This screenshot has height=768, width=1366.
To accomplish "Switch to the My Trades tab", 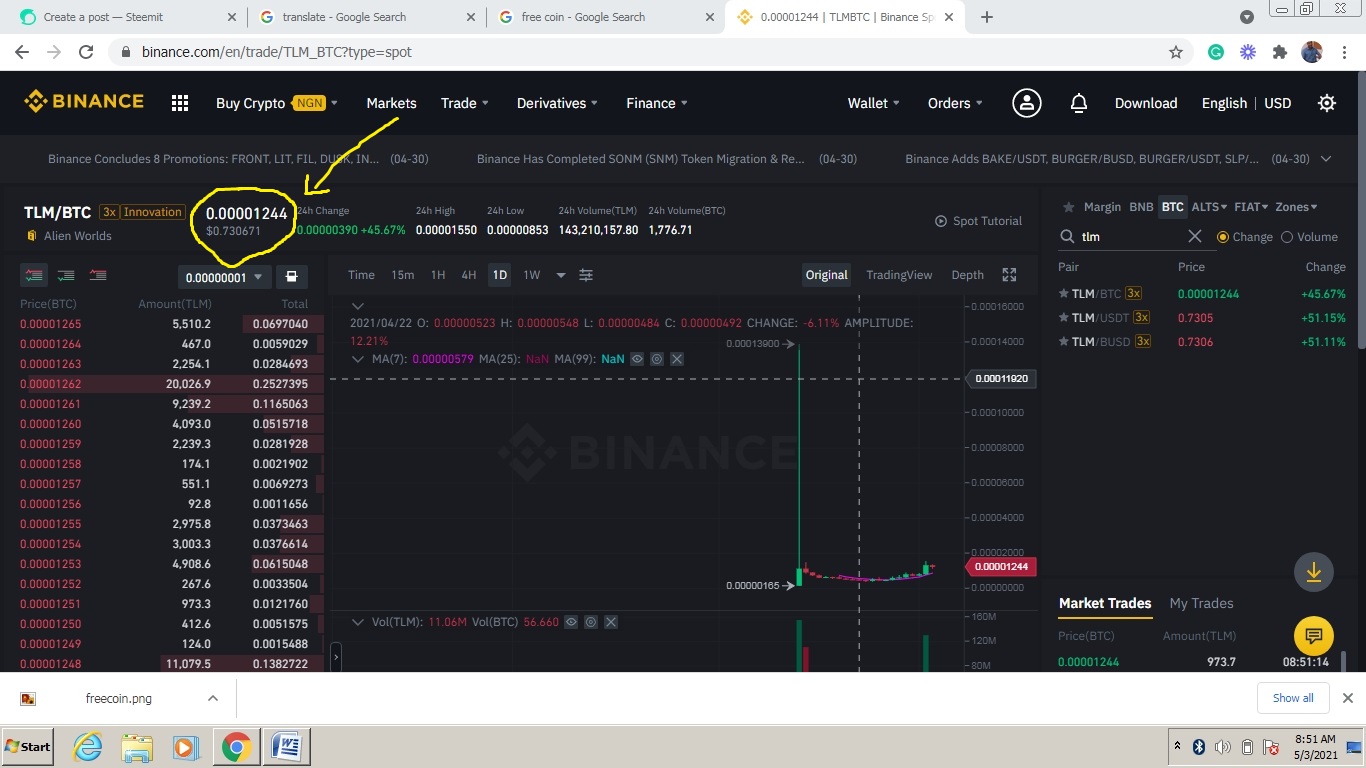I will point(1201,603).
